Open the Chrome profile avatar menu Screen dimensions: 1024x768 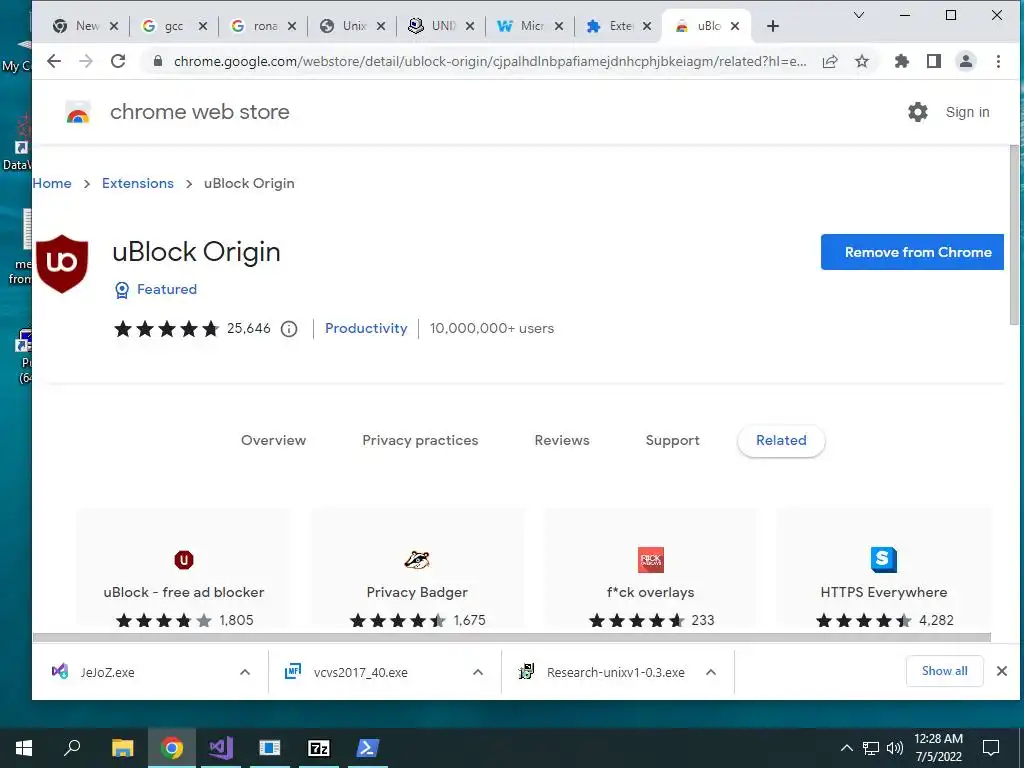[x=966, y=61]
